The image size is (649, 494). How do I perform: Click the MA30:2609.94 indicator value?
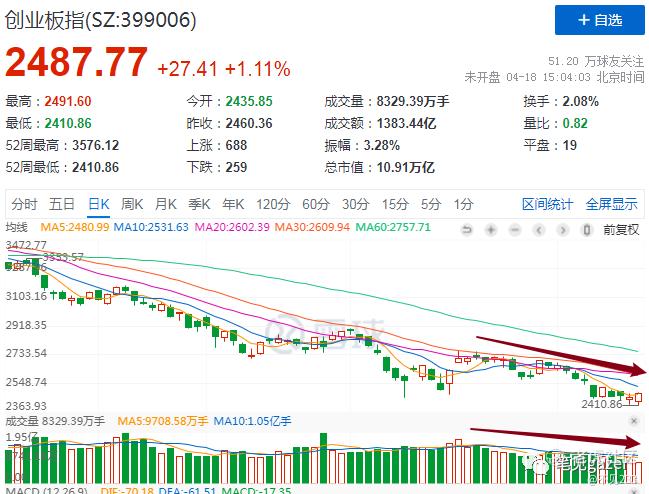tap(312, 227)
